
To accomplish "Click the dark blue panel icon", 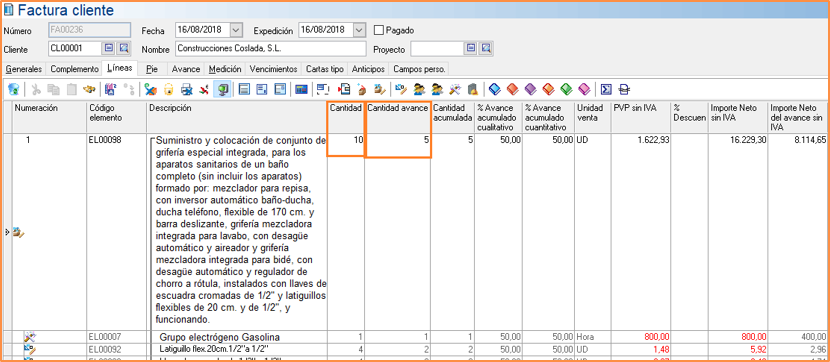I will pos(301,89).
